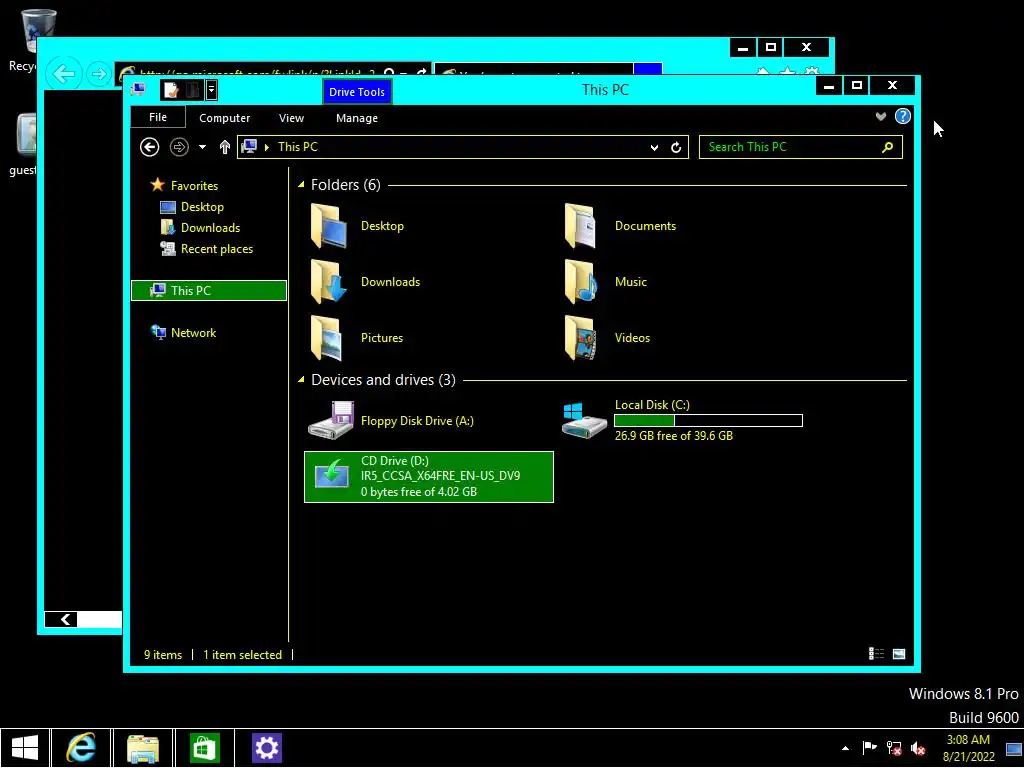The image size is (1024, 768).
Task: Go up one level with Up arrow
Action: point(225,147)
